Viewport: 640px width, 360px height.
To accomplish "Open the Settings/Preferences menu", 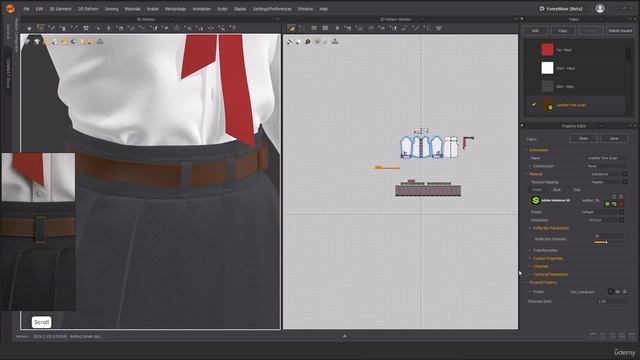I will (x=272, y=9).
